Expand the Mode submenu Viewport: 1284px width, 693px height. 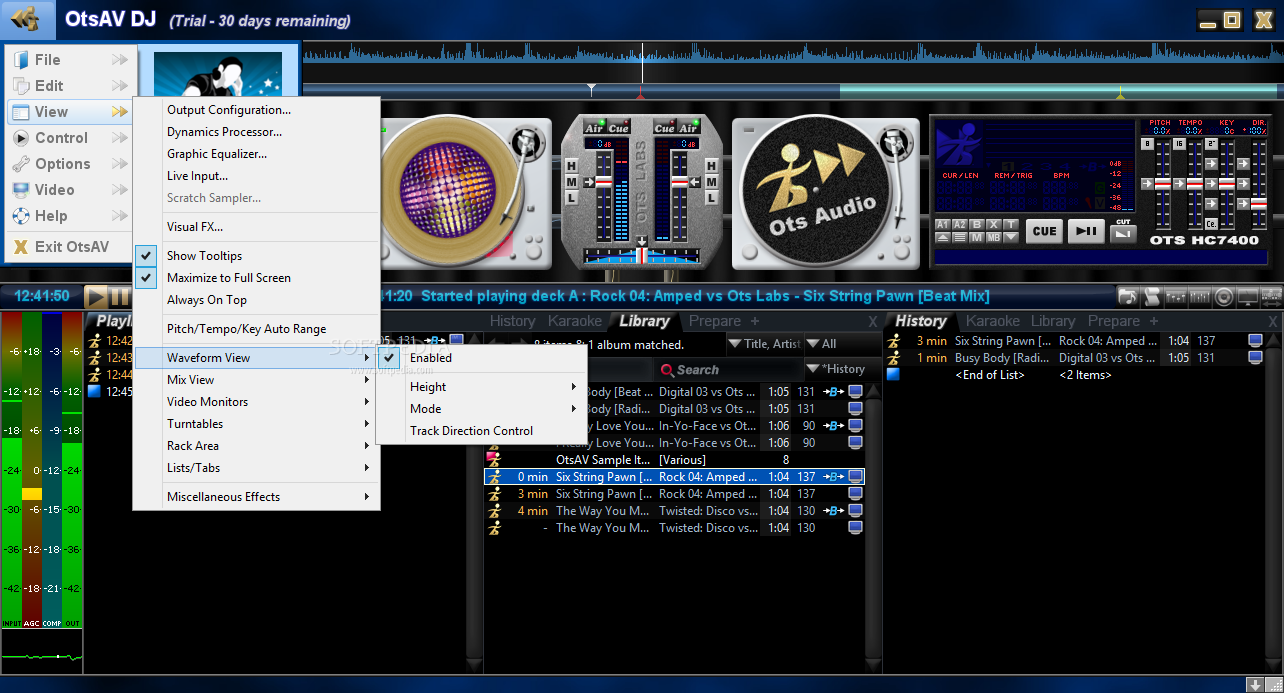pos(481,409)
